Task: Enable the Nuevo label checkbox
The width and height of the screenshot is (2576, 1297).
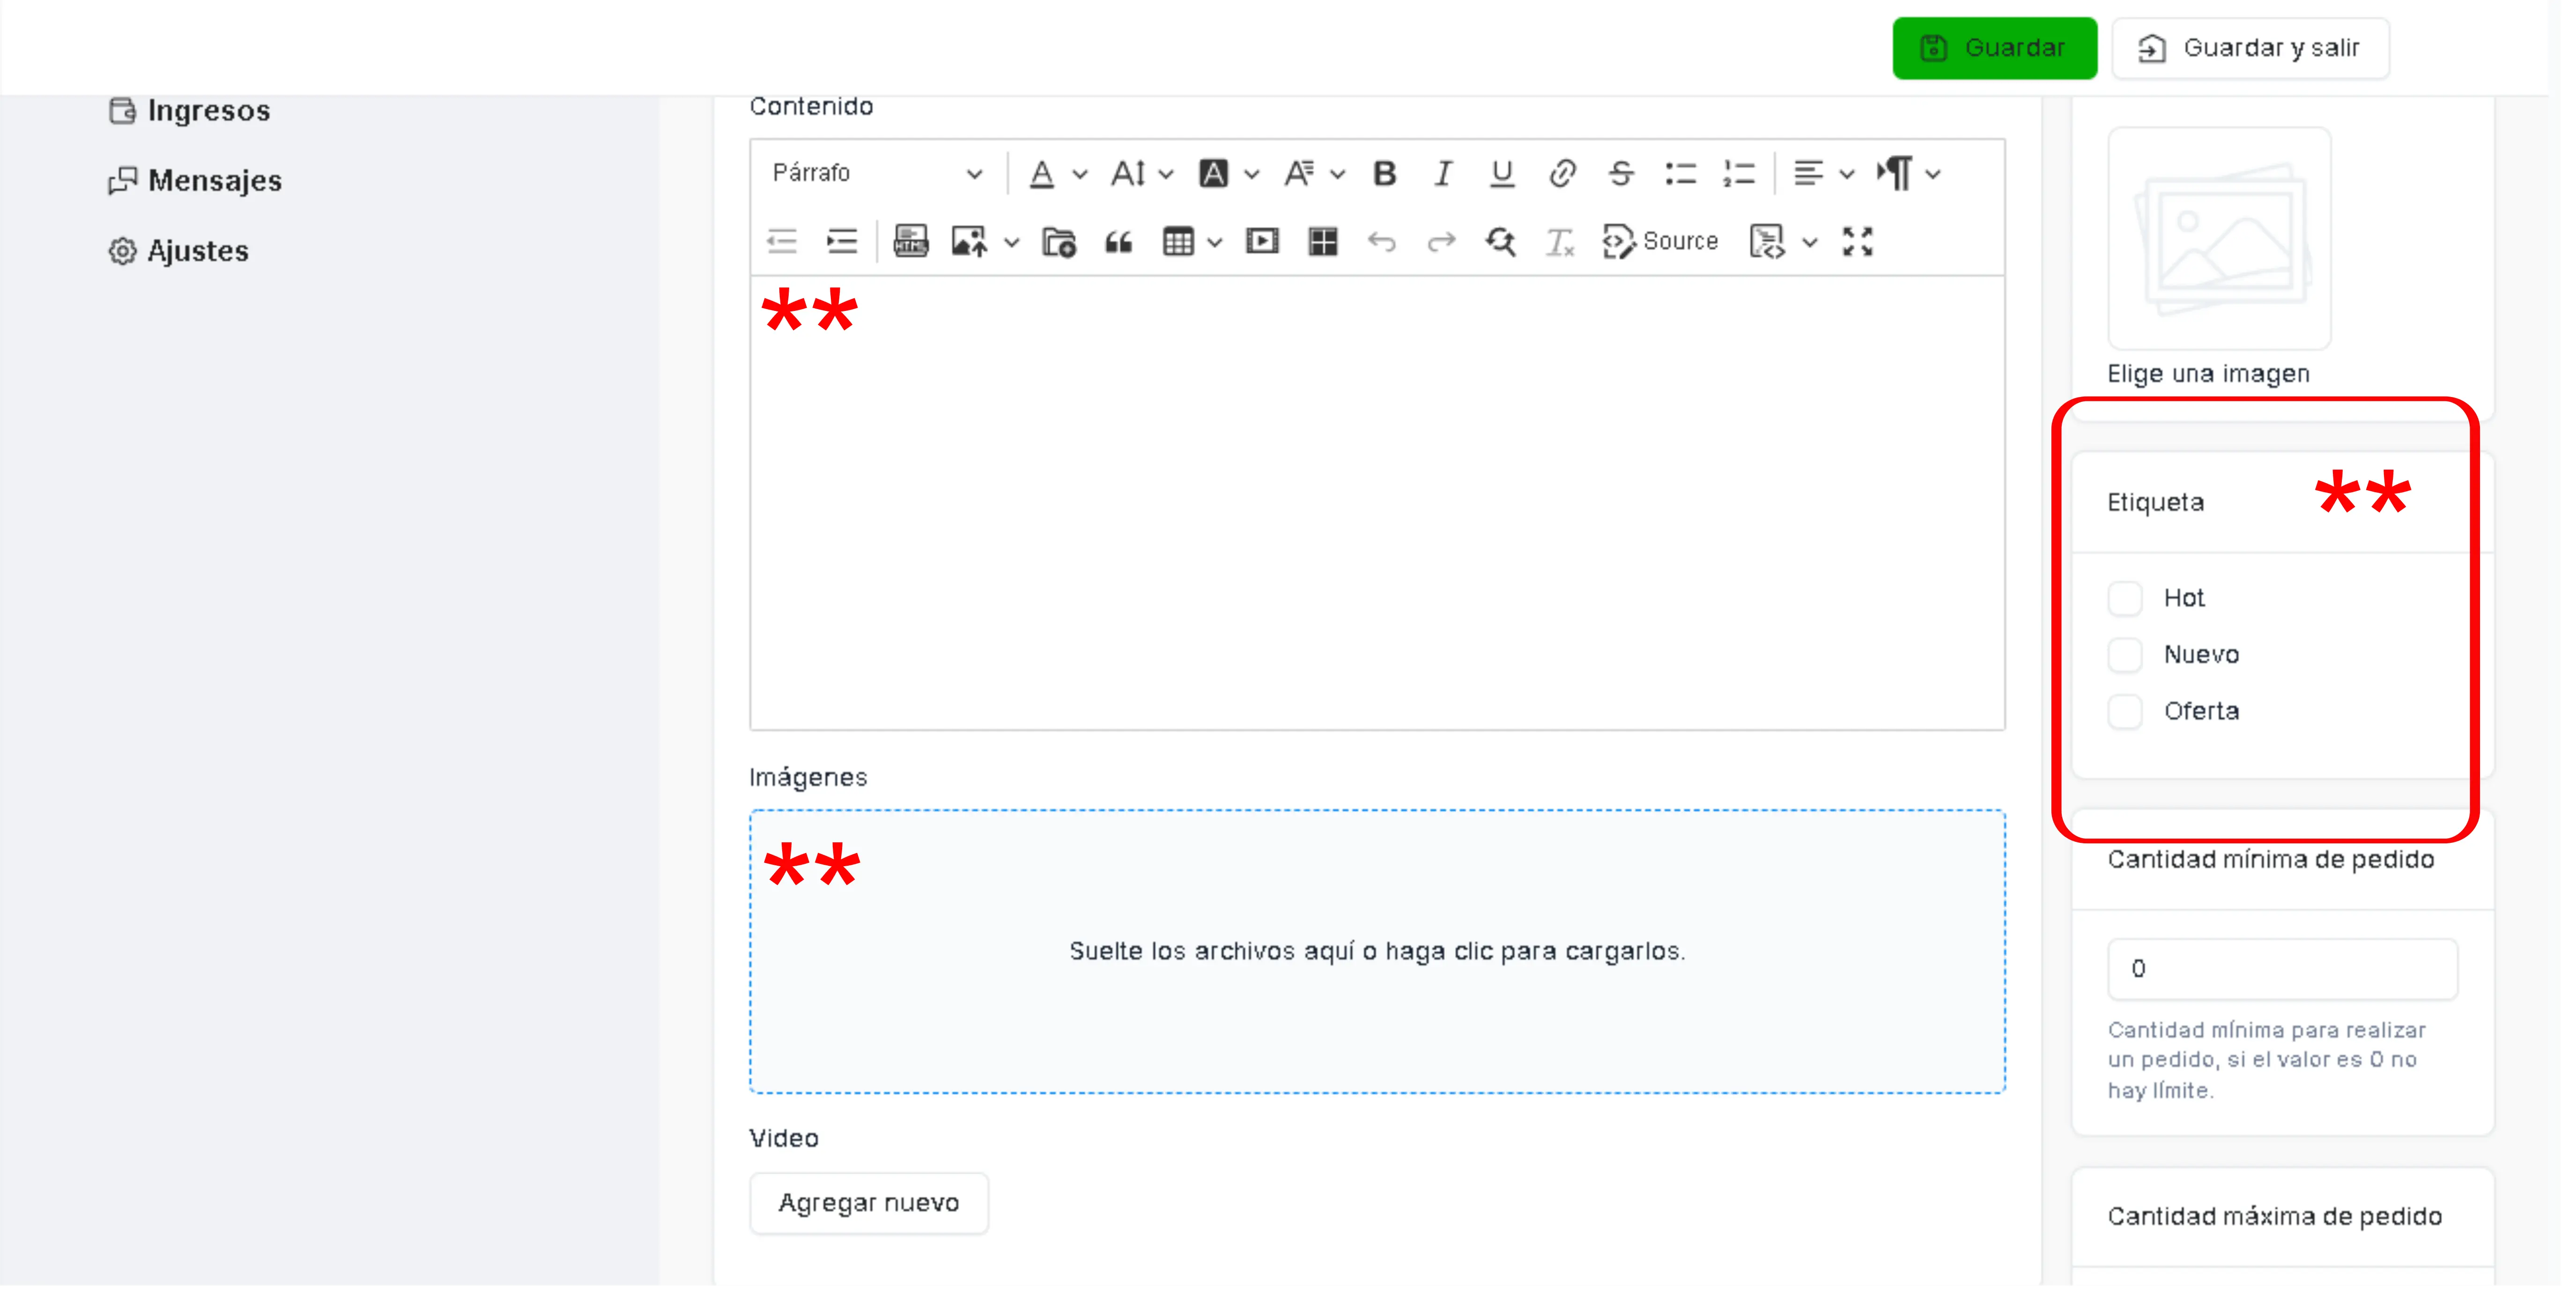Action: [x=2125, y=655]
